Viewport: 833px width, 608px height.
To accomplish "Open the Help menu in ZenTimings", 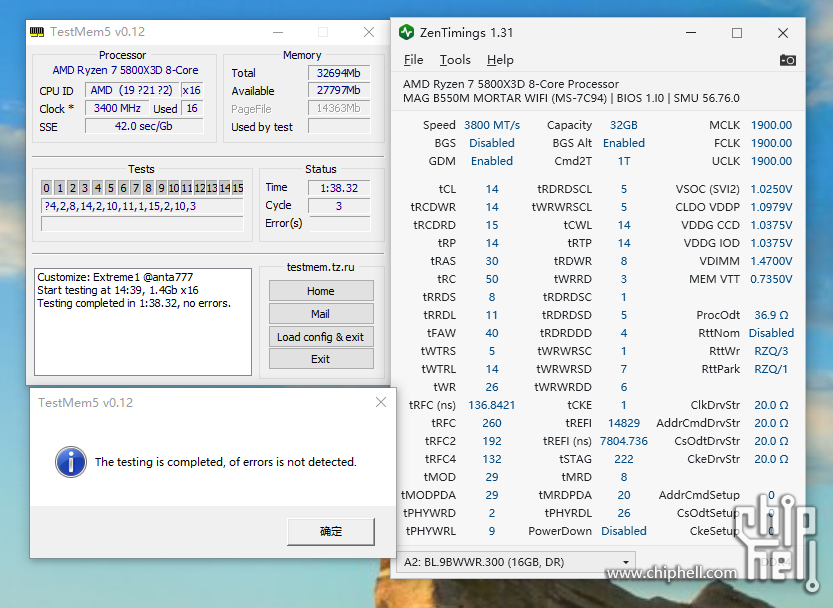I will [500, 60].
